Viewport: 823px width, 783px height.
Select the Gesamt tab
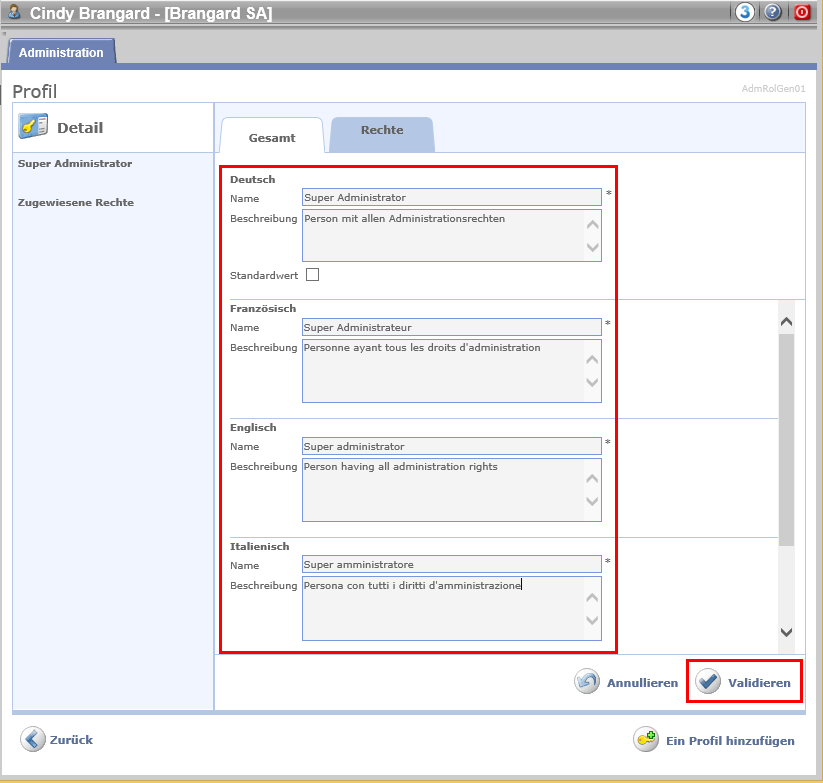pos(272,138)
